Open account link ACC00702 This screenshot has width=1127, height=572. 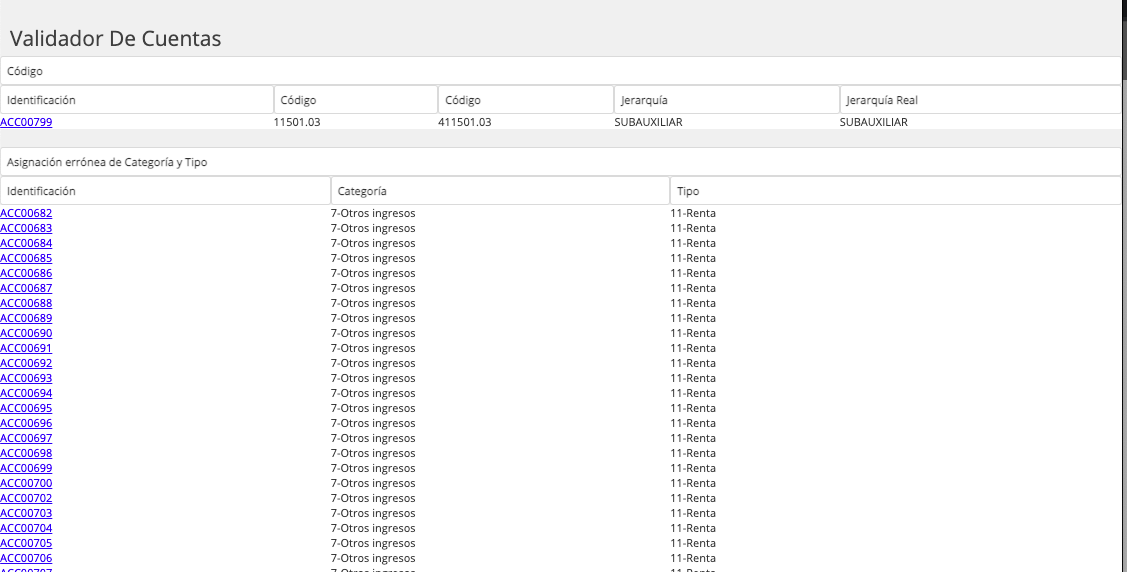(26, 499)
